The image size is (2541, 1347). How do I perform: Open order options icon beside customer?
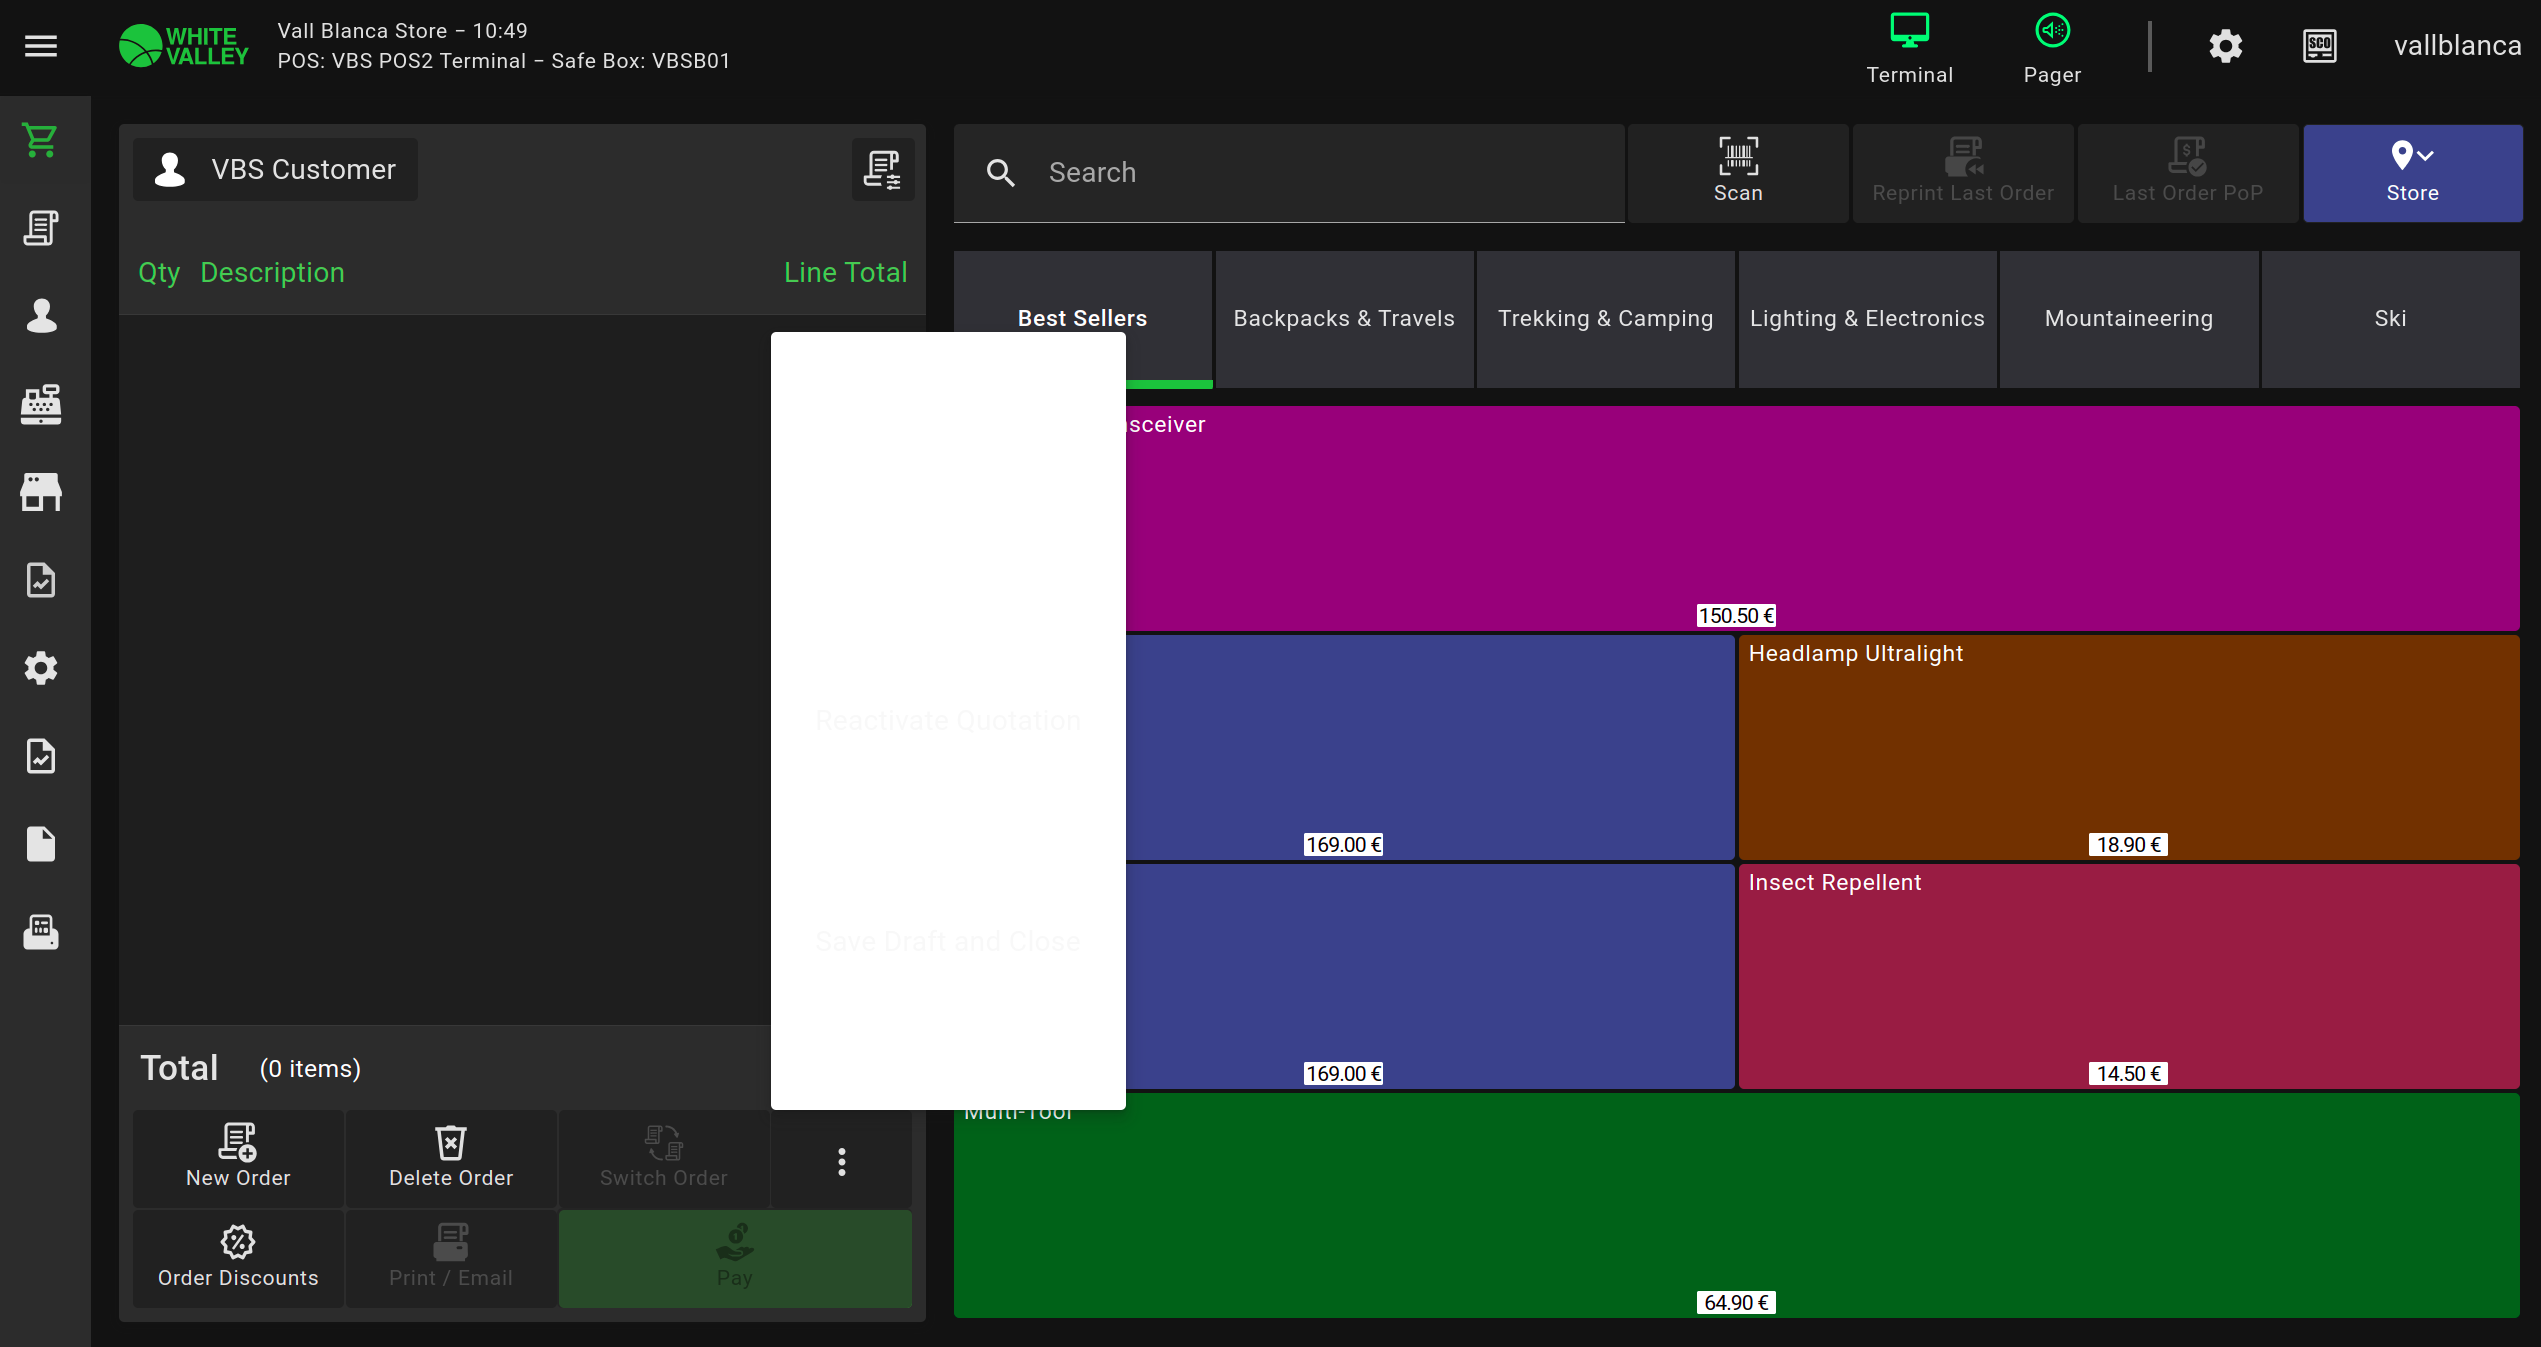(882, 170)
